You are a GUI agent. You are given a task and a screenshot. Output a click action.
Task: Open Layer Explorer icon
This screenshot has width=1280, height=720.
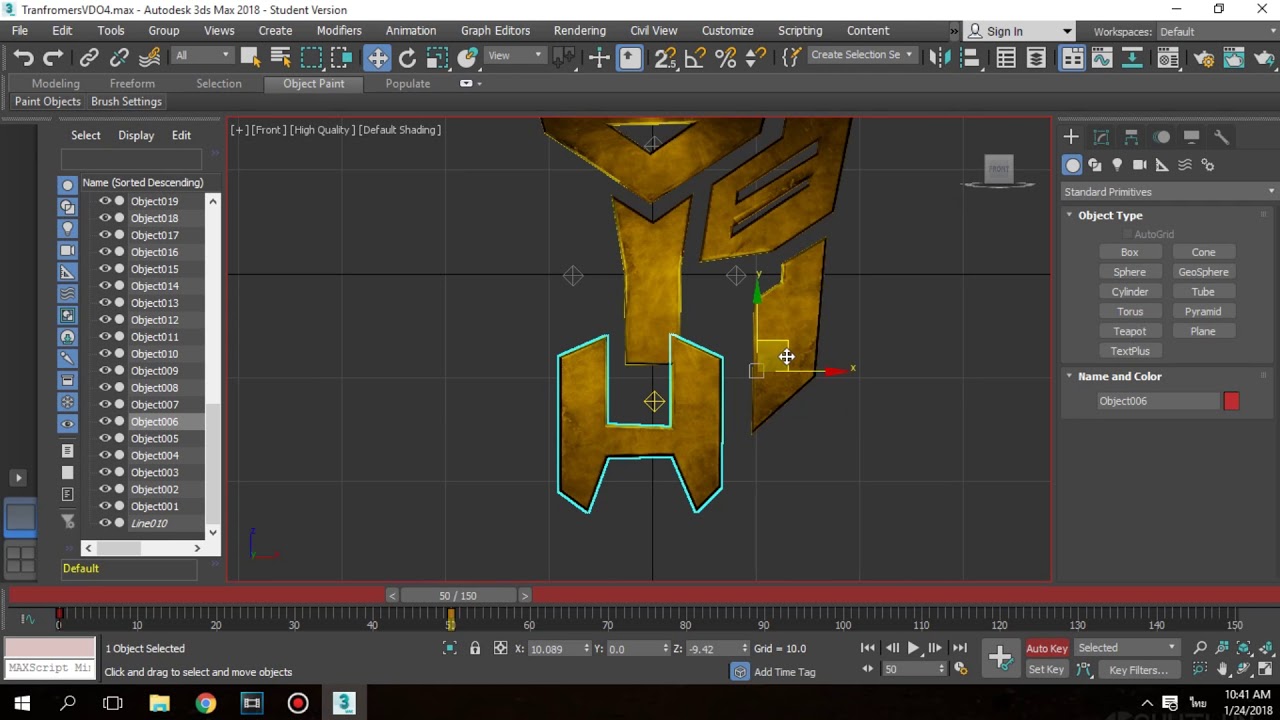[x=1036, y=58]
